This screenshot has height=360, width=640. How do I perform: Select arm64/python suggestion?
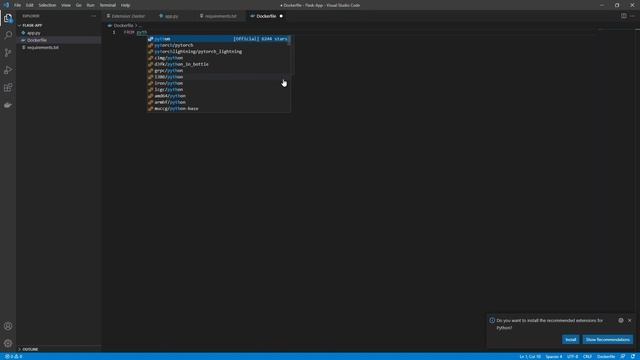point(218,102)
